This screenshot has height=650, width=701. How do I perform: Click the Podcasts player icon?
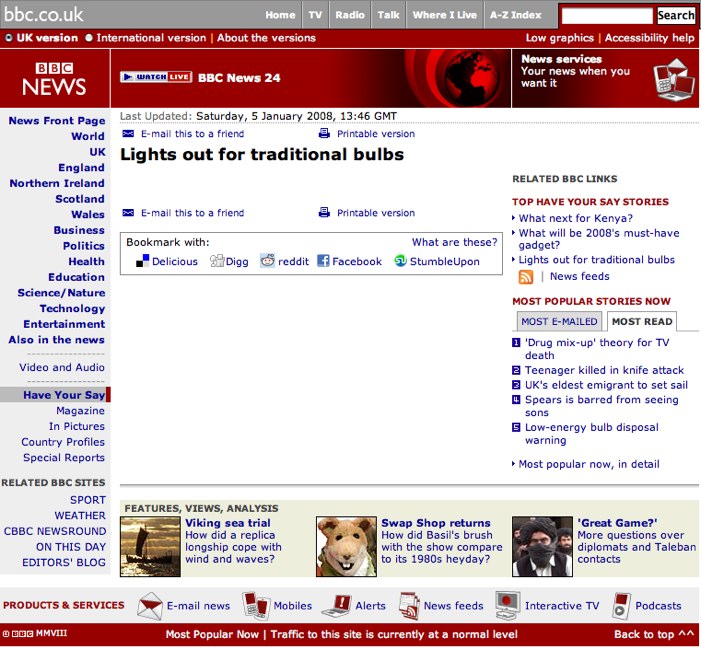tap(621, 606)
